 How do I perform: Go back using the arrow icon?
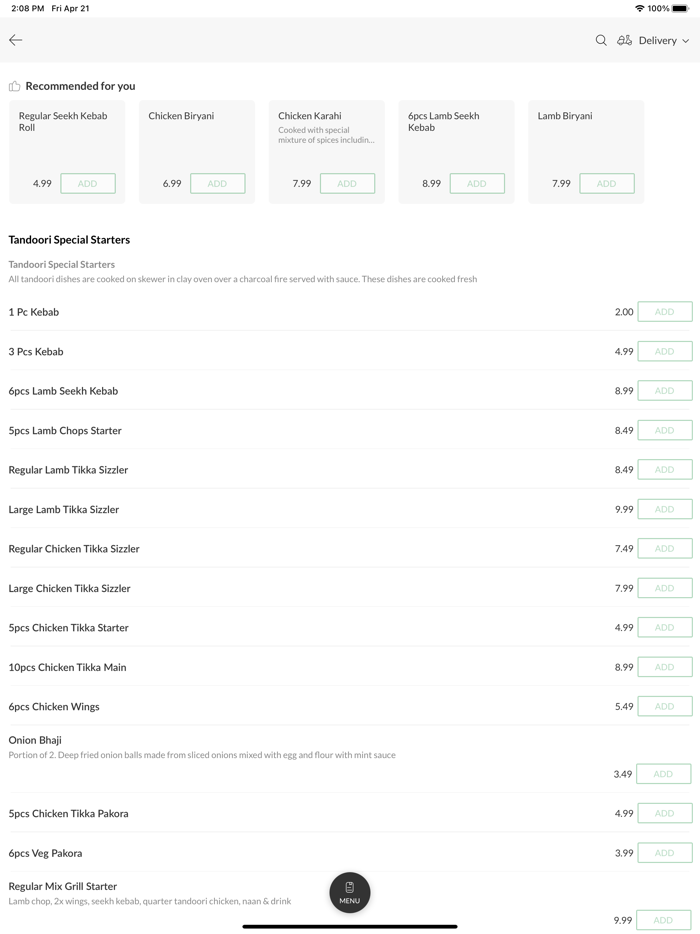point(15,40)
